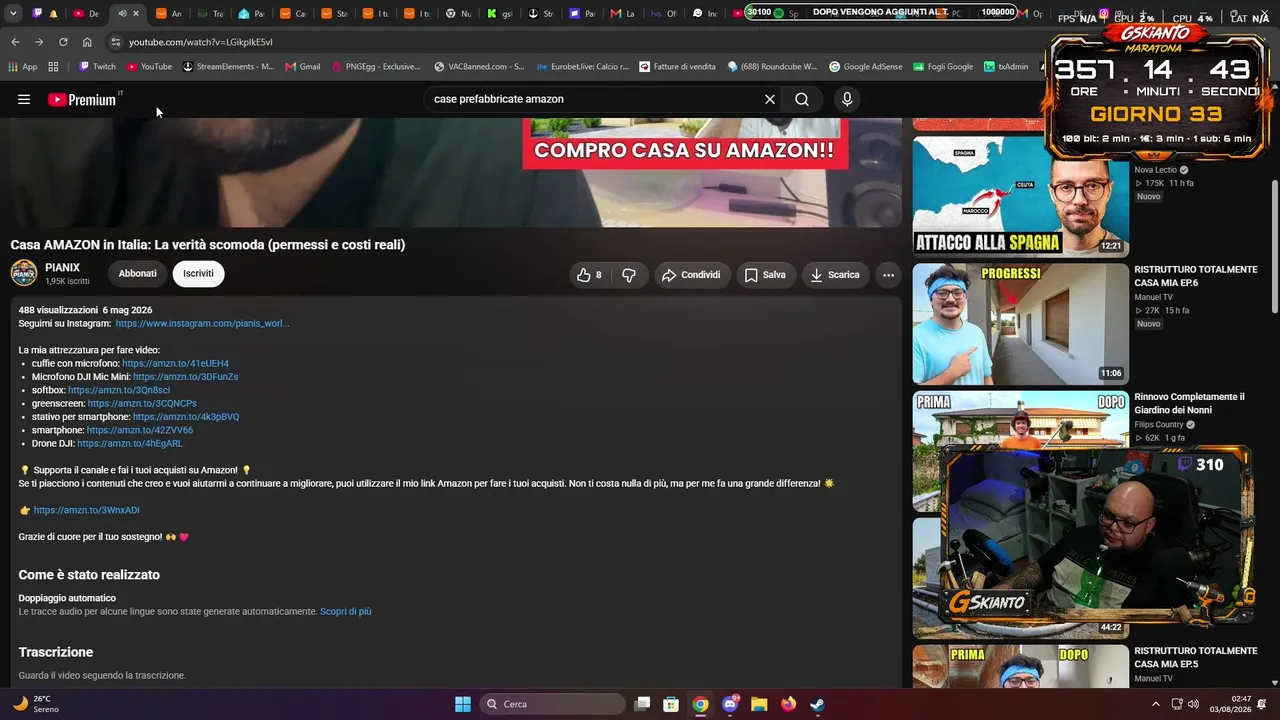
Task: Switch to Chrome on the taskbar
Action: point(701,704)
